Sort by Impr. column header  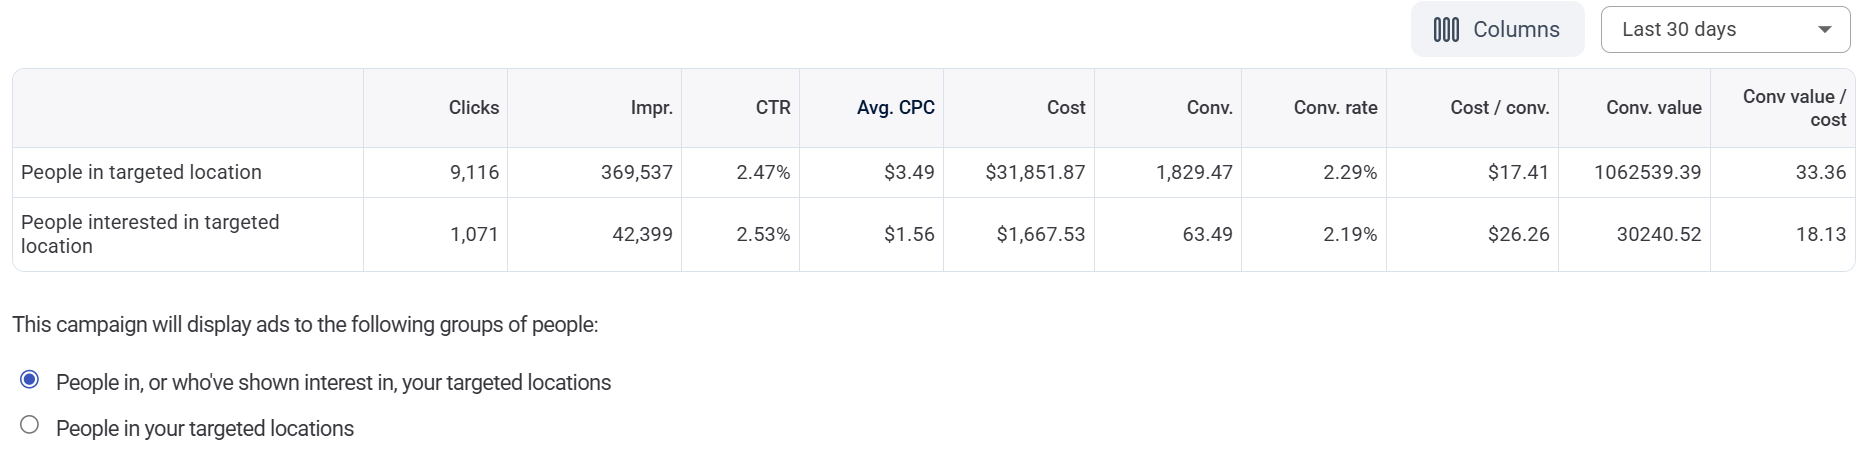click(x=651, y=108)
